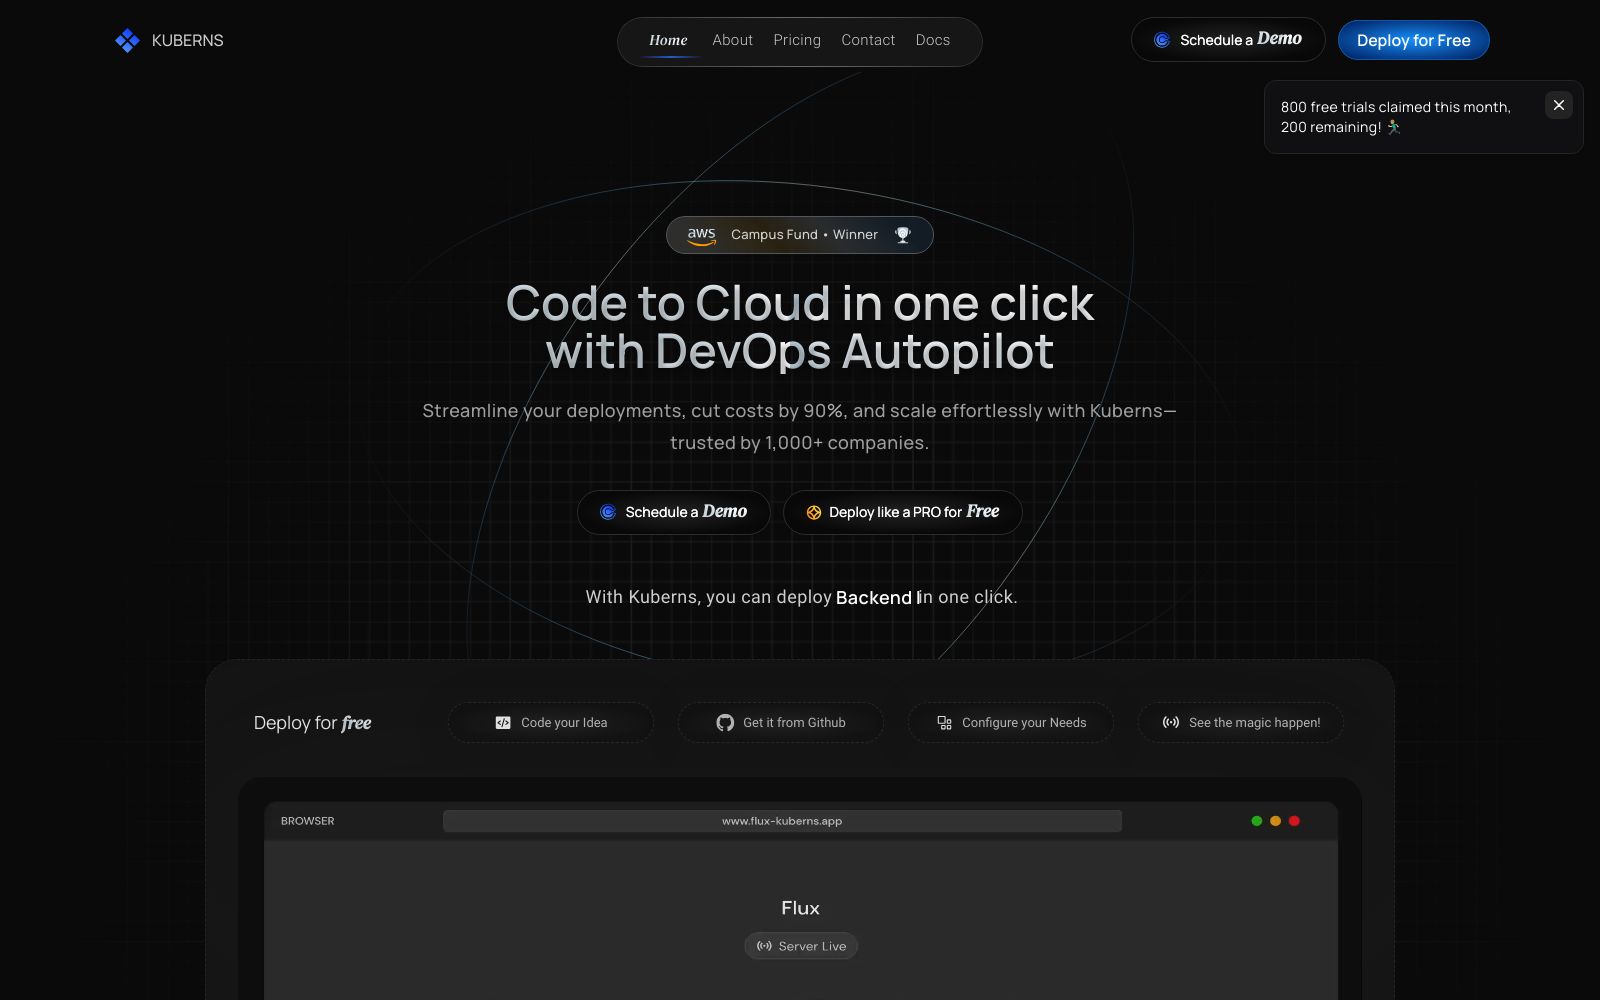The image size is (1600, 1000).
Task: Click the 800 free trials claimed message
Action: [1396, 117]
